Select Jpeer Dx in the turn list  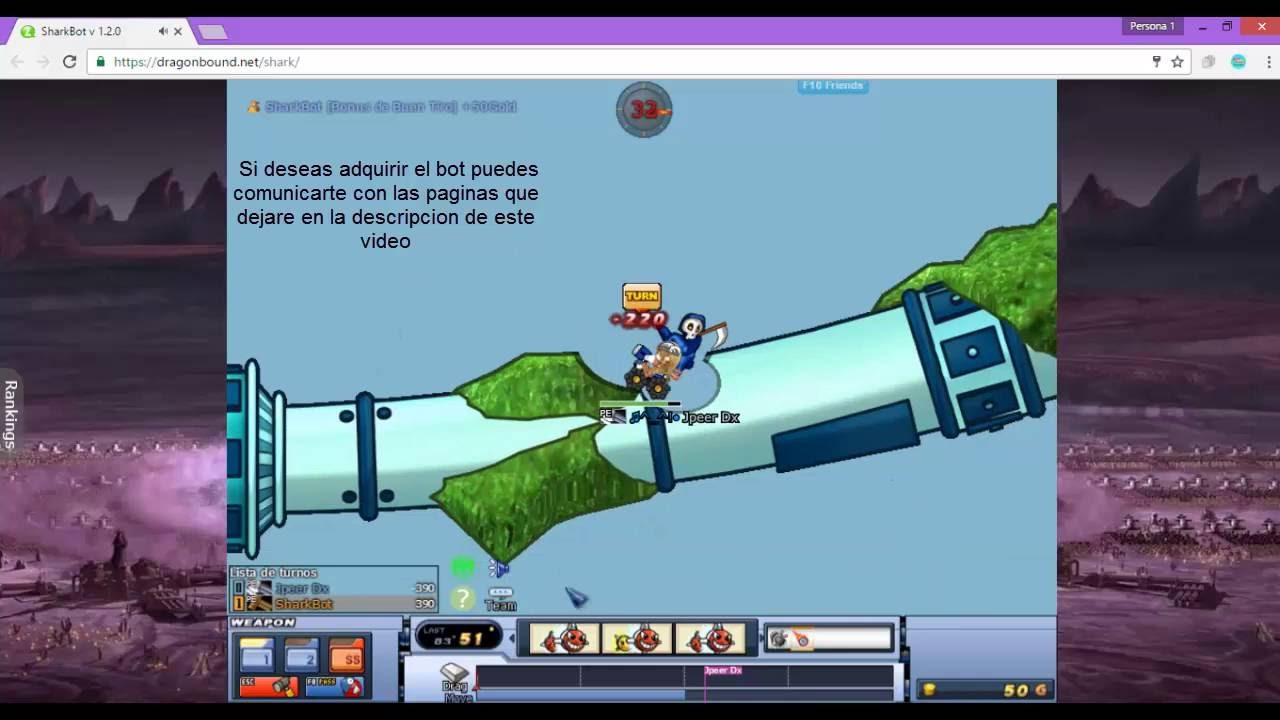334,588
